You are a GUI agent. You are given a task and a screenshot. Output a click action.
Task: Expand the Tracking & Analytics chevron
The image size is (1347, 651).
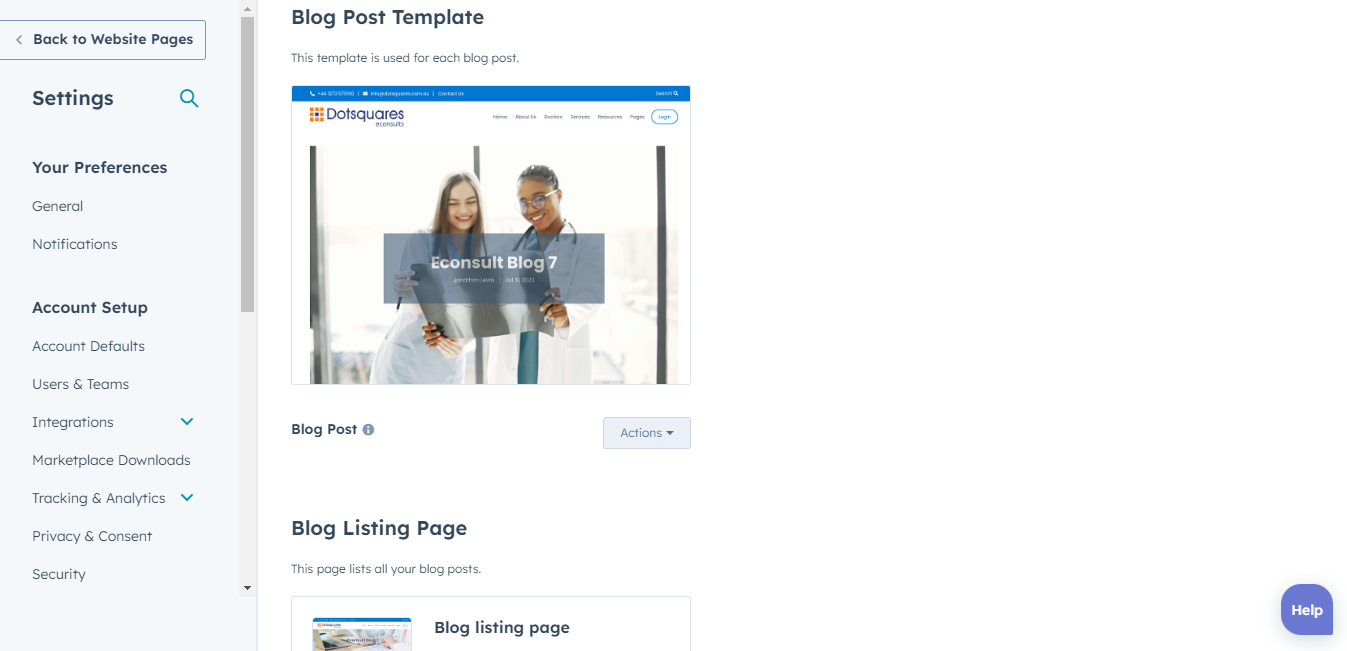pos(187,498)
